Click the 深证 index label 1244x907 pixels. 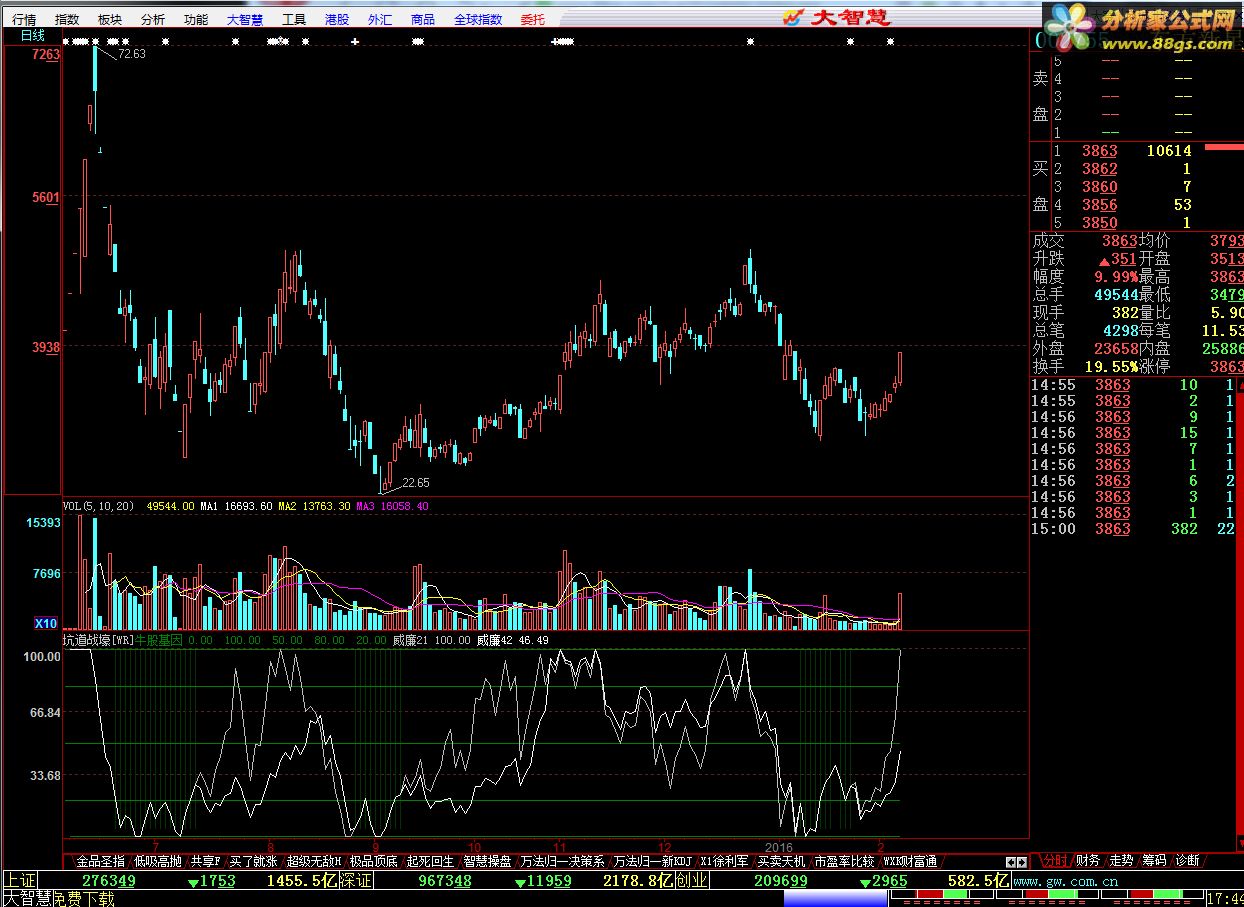point(356,880)
